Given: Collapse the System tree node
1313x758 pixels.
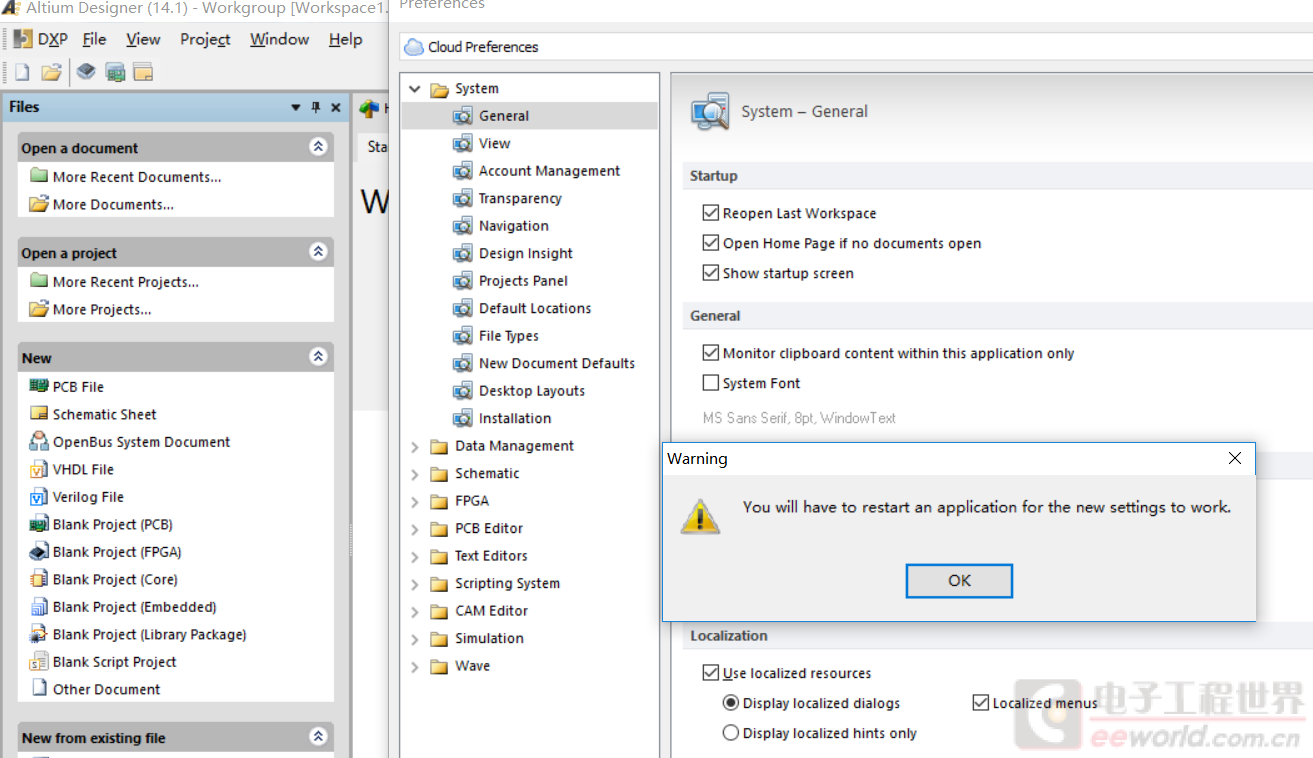Looking at the screenshot, I should coord(415,89).
